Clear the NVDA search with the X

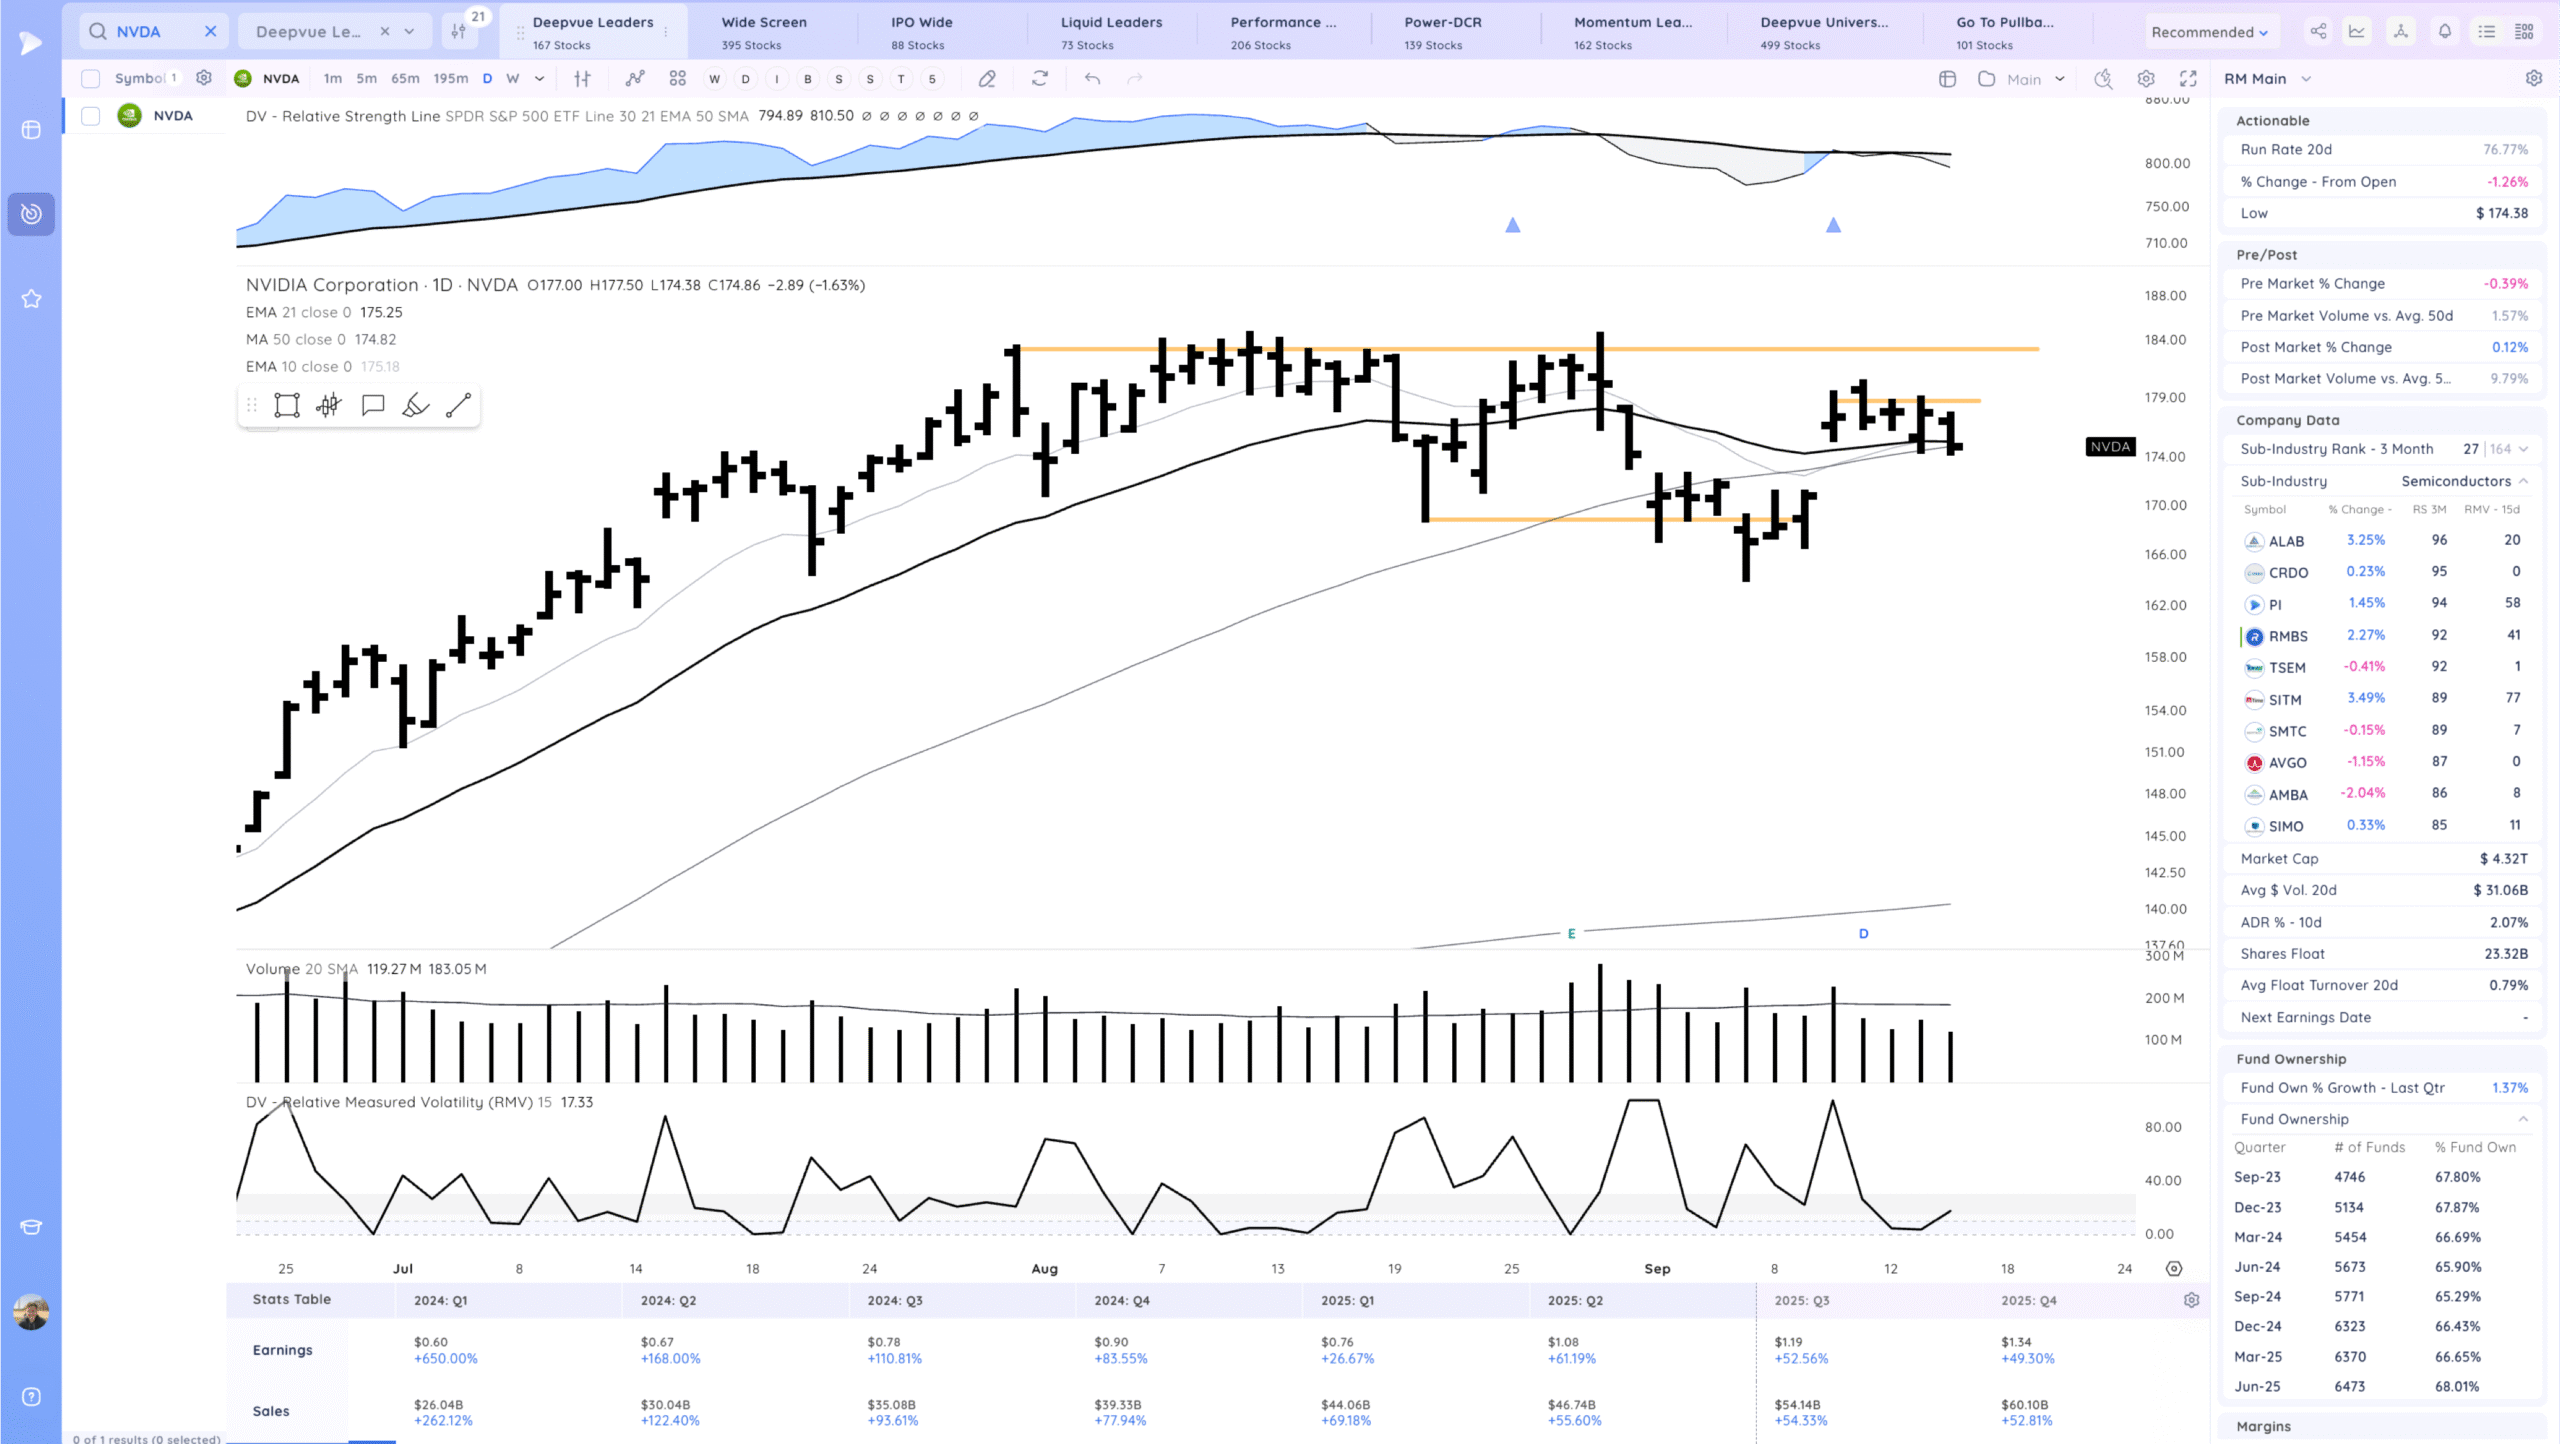click(210, 31)
